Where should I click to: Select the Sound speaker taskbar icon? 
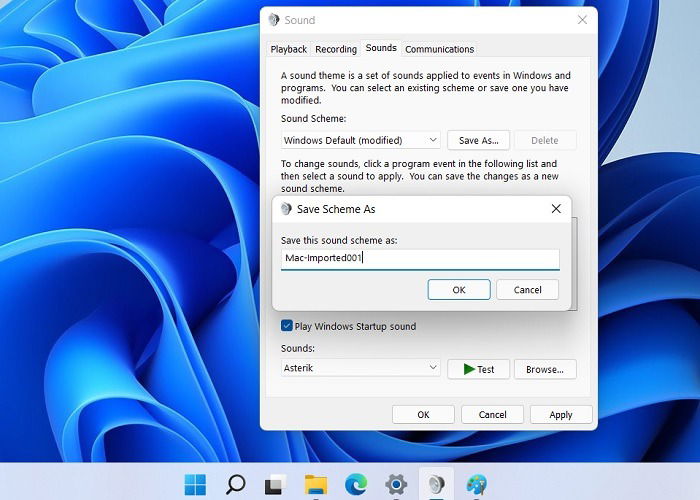pos(436,484)
